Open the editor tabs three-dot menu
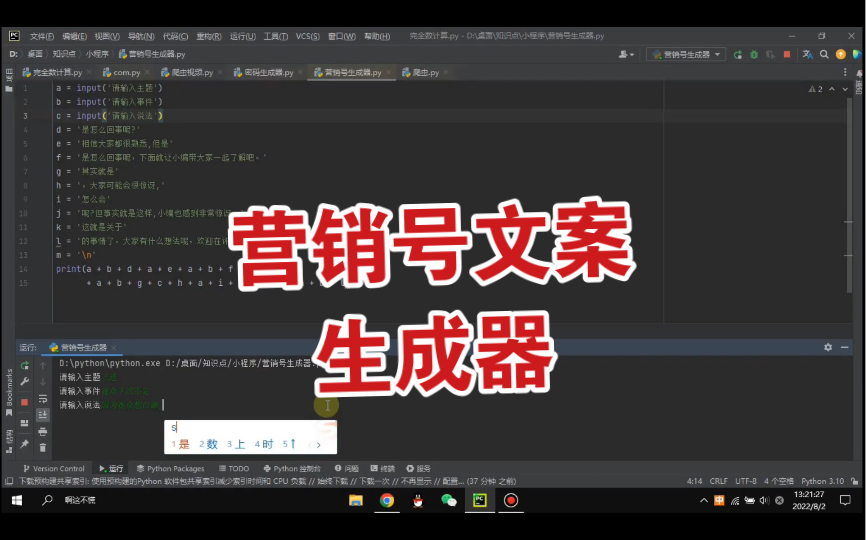The width and height of the screenshot is (866, 540). coord(845,72)
